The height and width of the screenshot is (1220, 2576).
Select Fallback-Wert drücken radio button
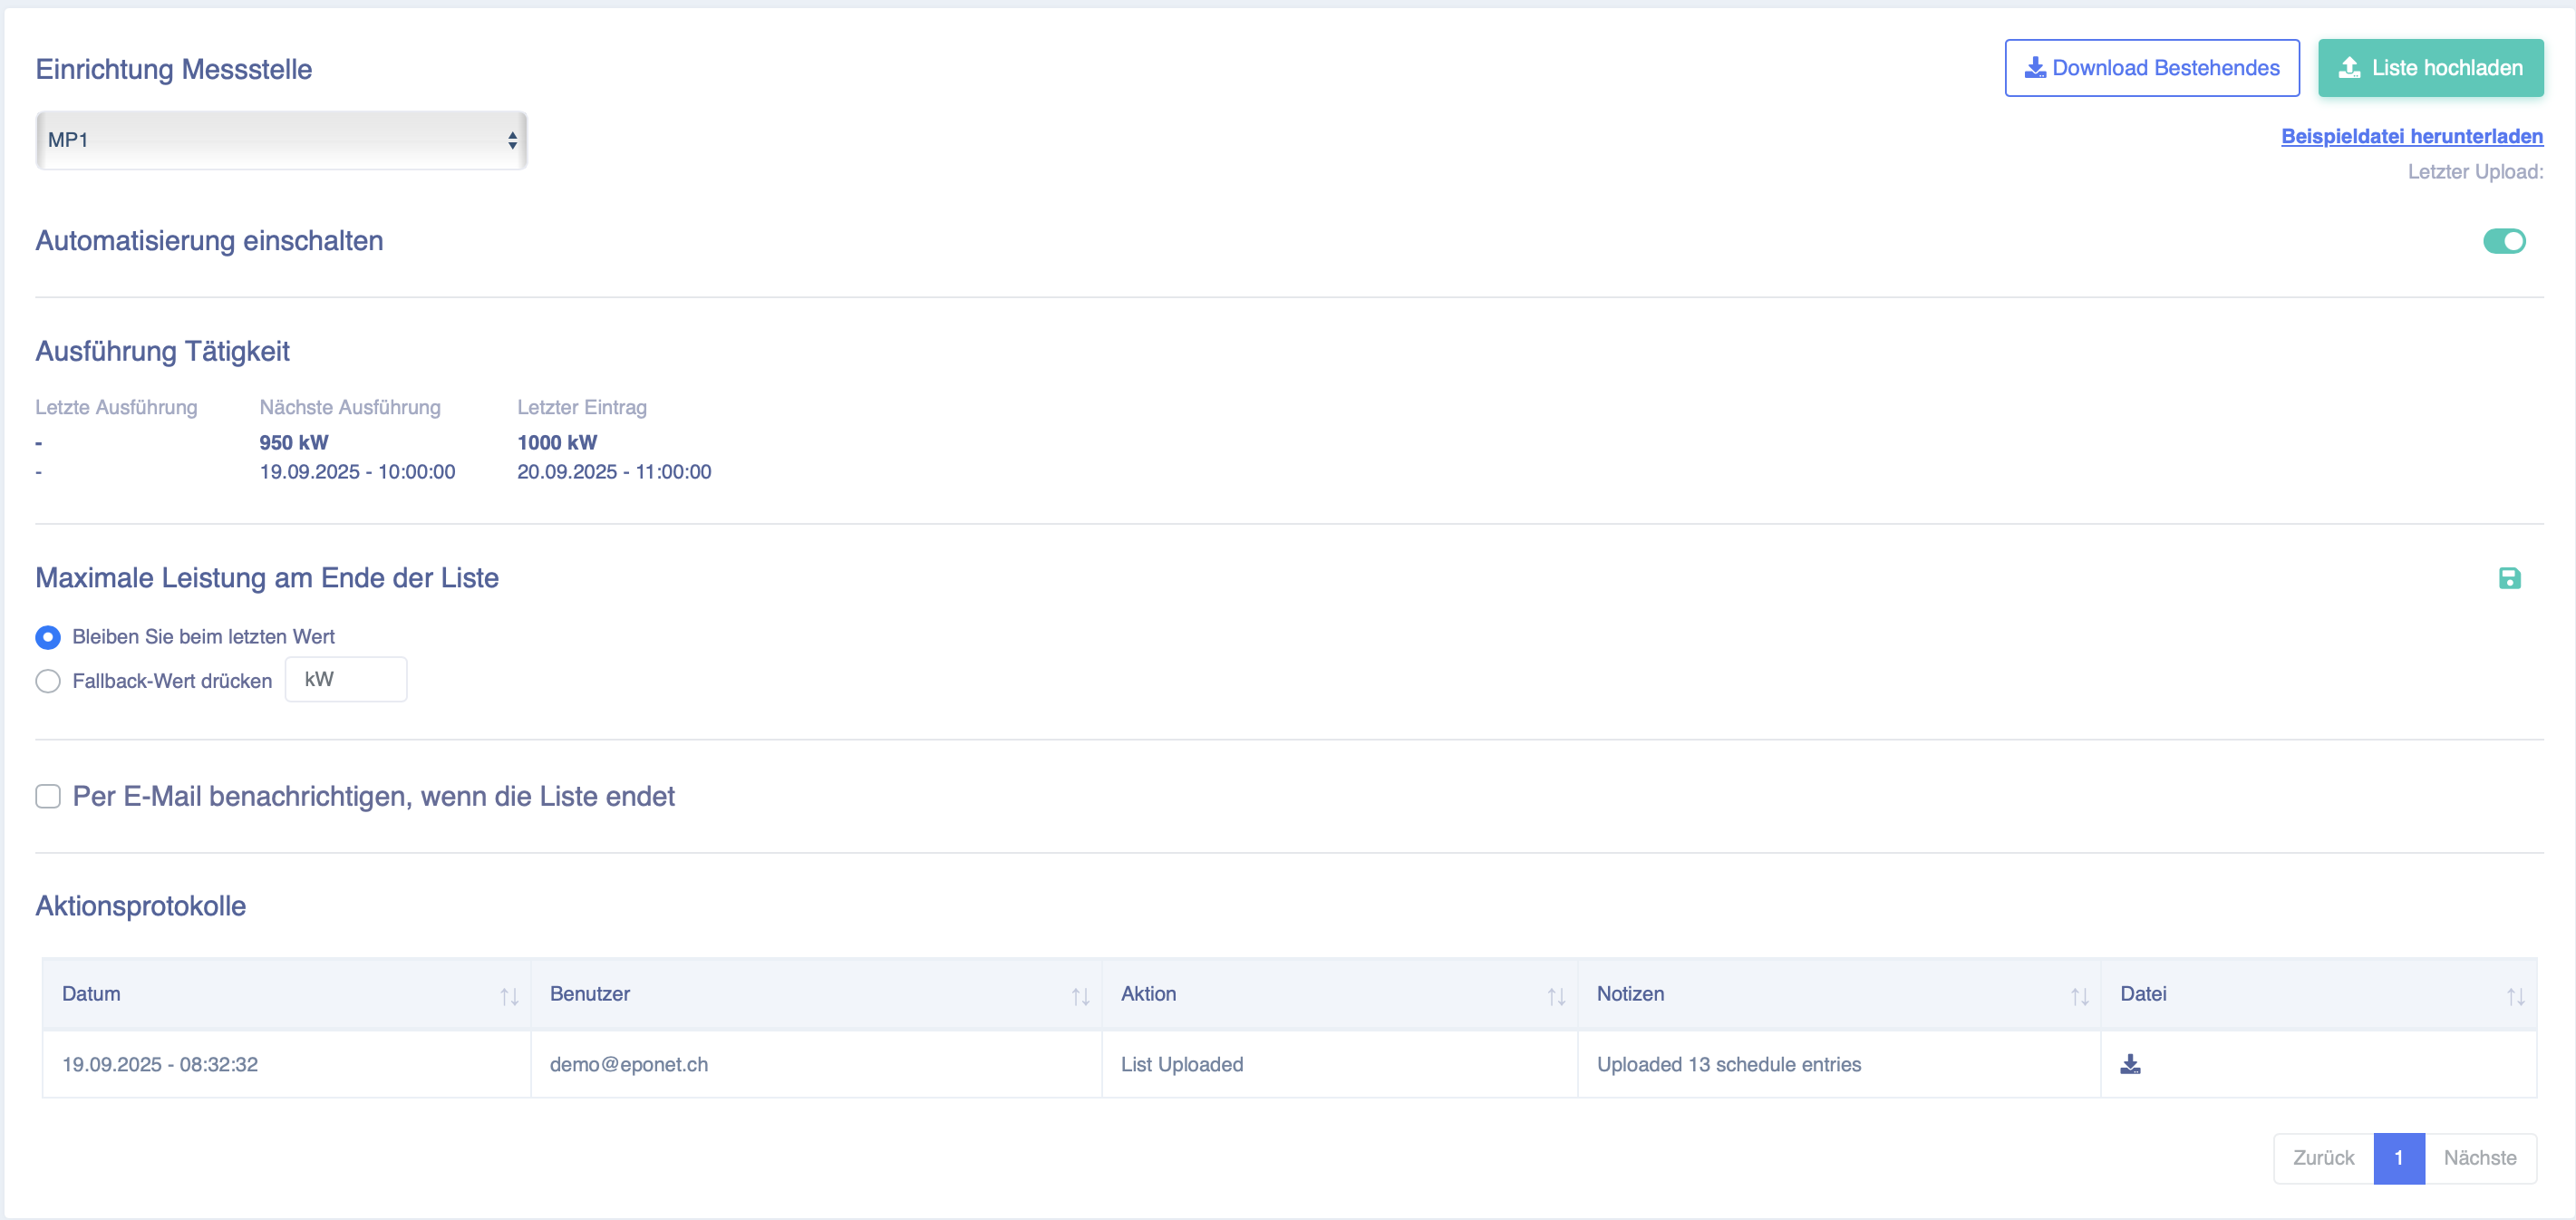[48, 681]
